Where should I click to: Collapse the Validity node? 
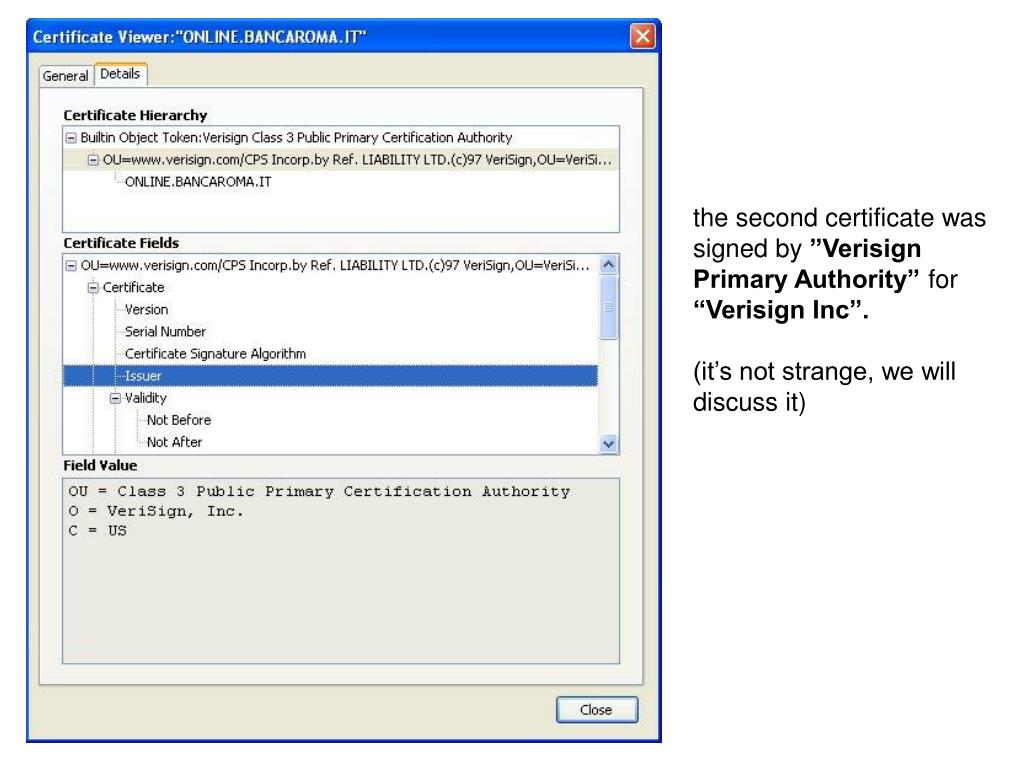tap(116, 398)
